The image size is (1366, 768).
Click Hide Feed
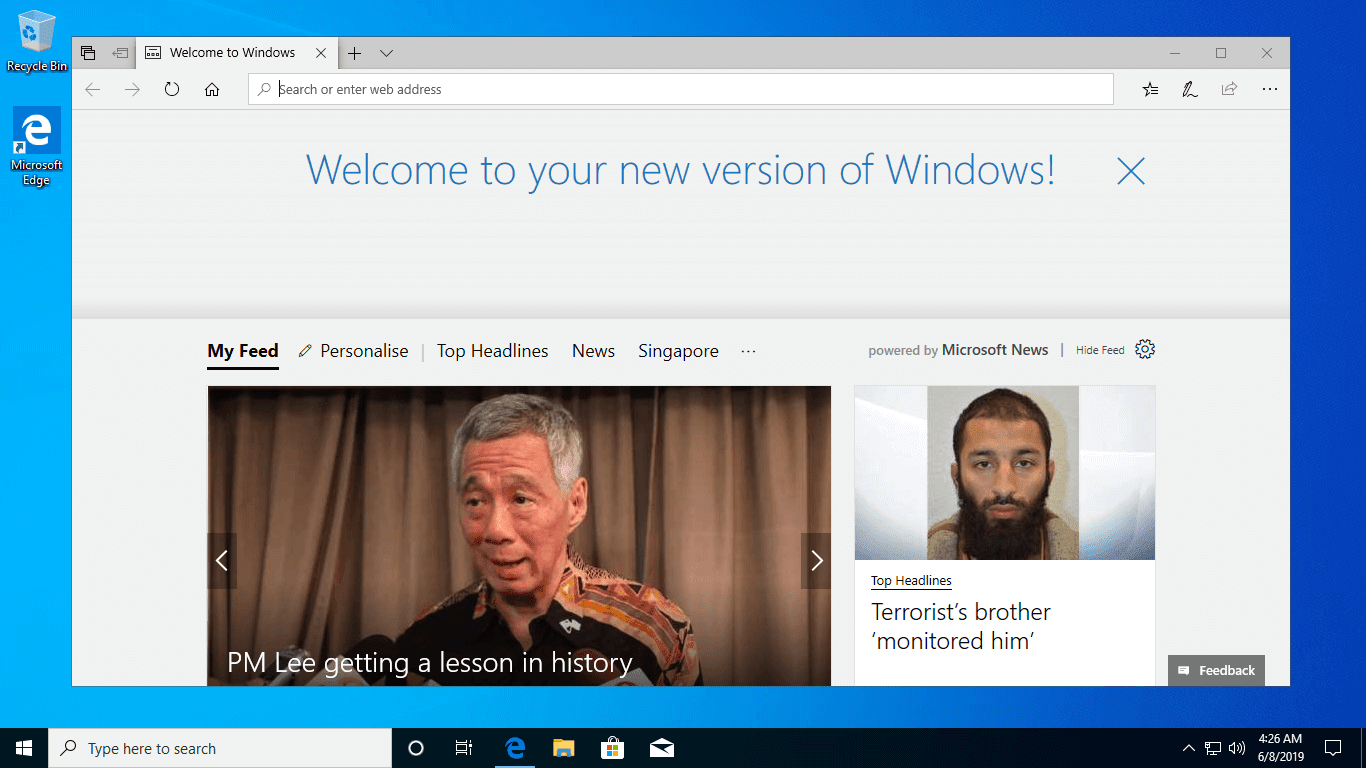click(1100, 350)
